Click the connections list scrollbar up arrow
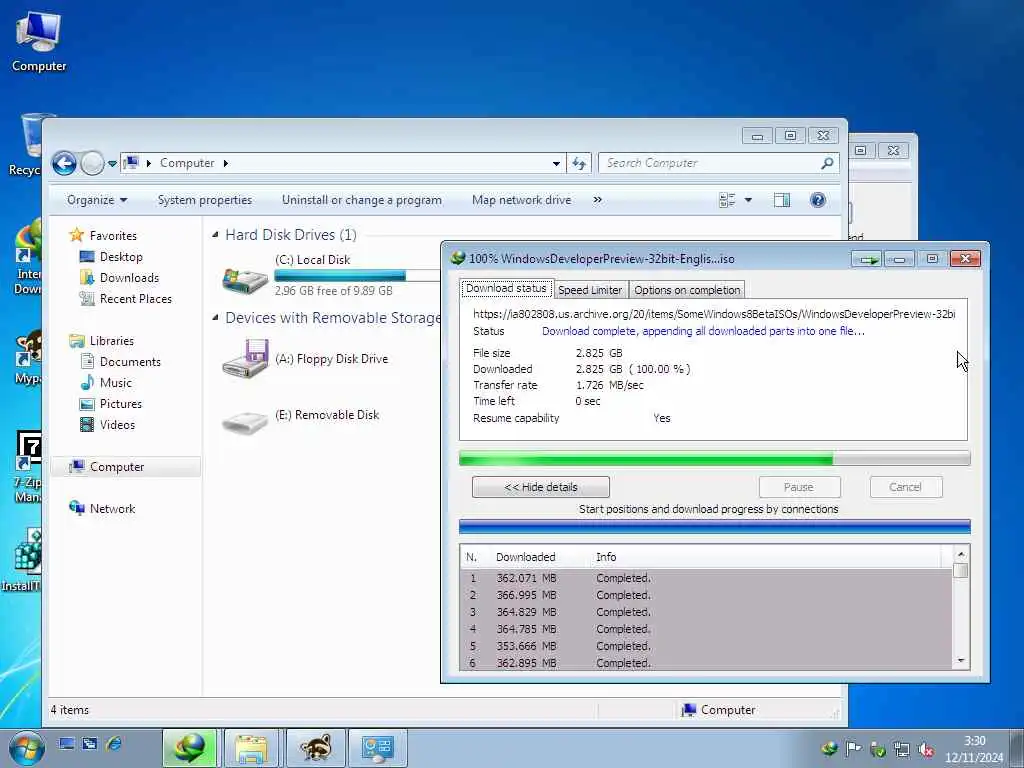 (961, 554)
